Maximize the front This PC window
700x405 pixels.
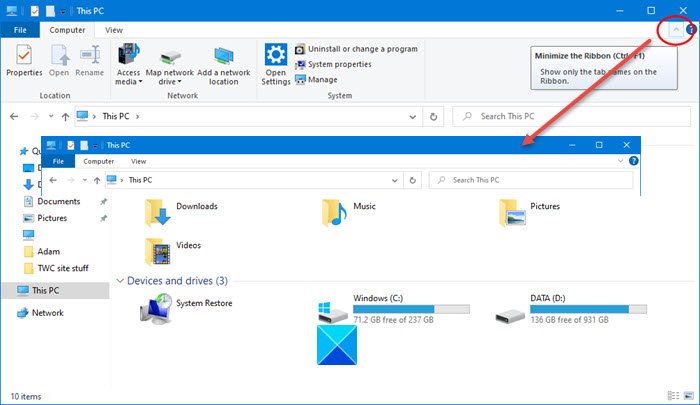point(599,145)
